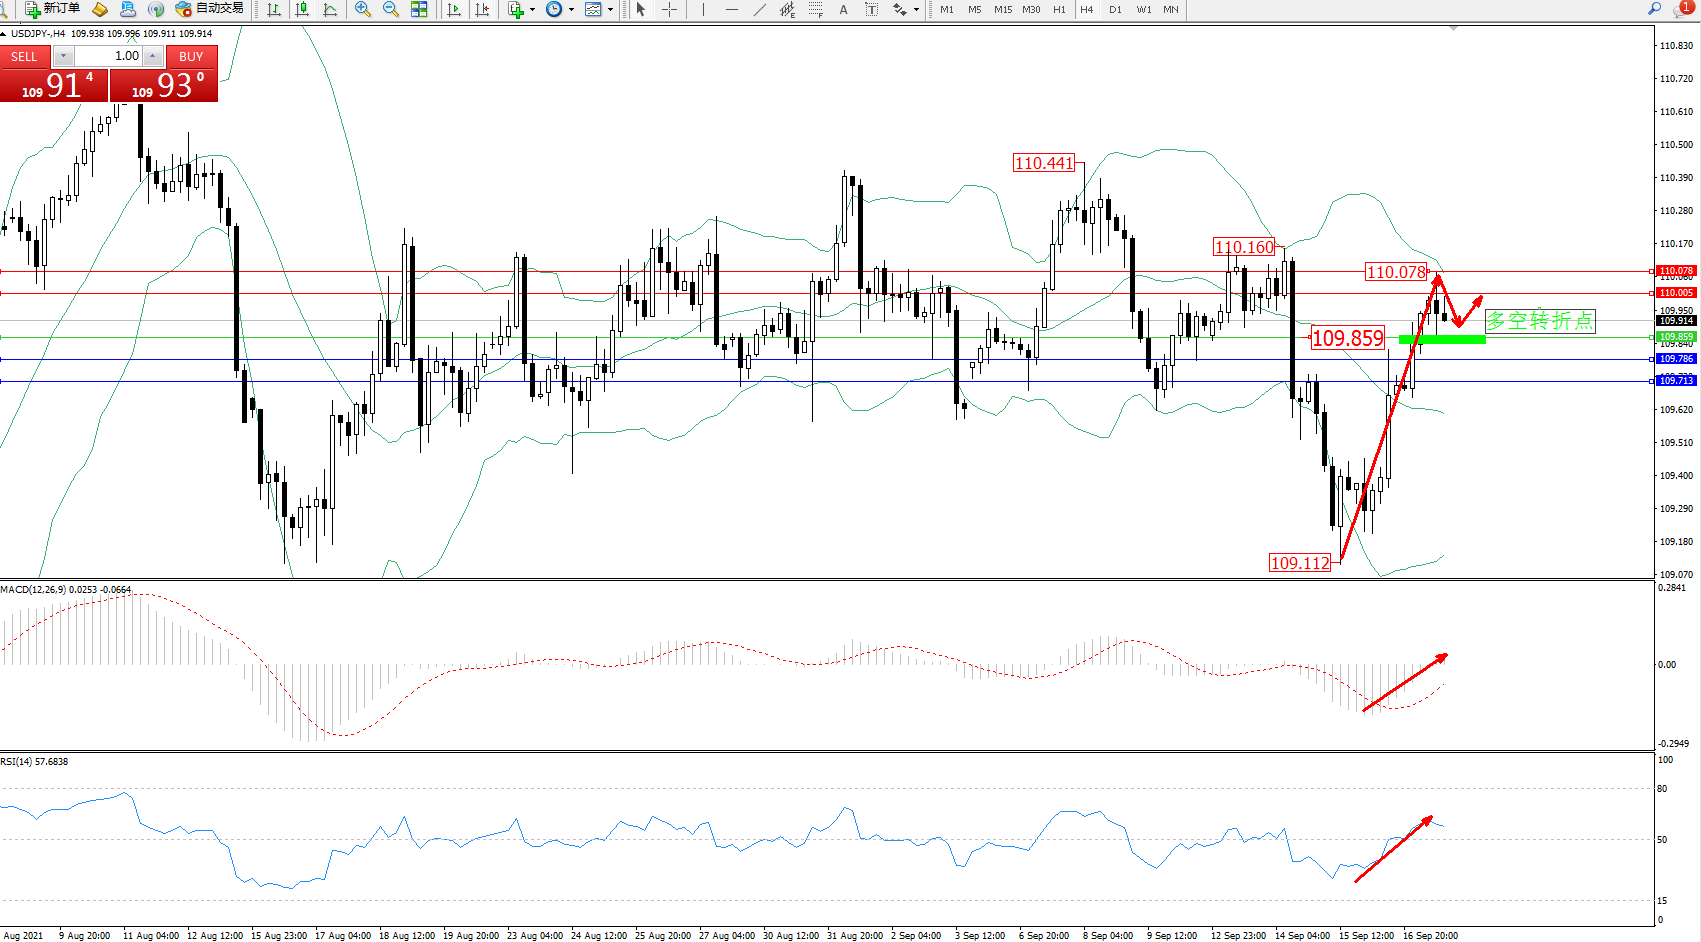Switch chart to line chart mode
This screenshot has height=942, width=1701.
(x=330, y=9)
